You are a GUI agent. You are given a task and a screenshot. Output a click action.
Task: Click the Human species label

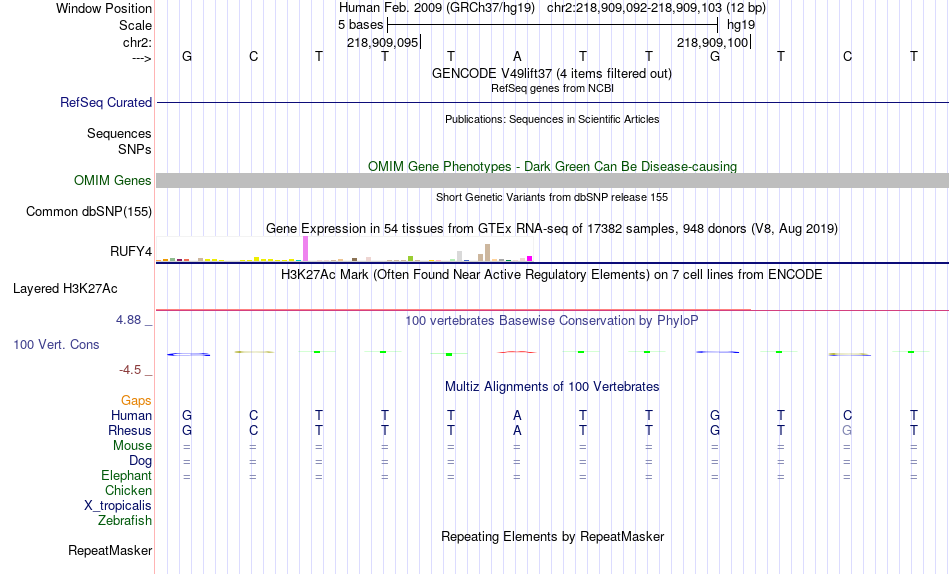(x=131, y=416)
